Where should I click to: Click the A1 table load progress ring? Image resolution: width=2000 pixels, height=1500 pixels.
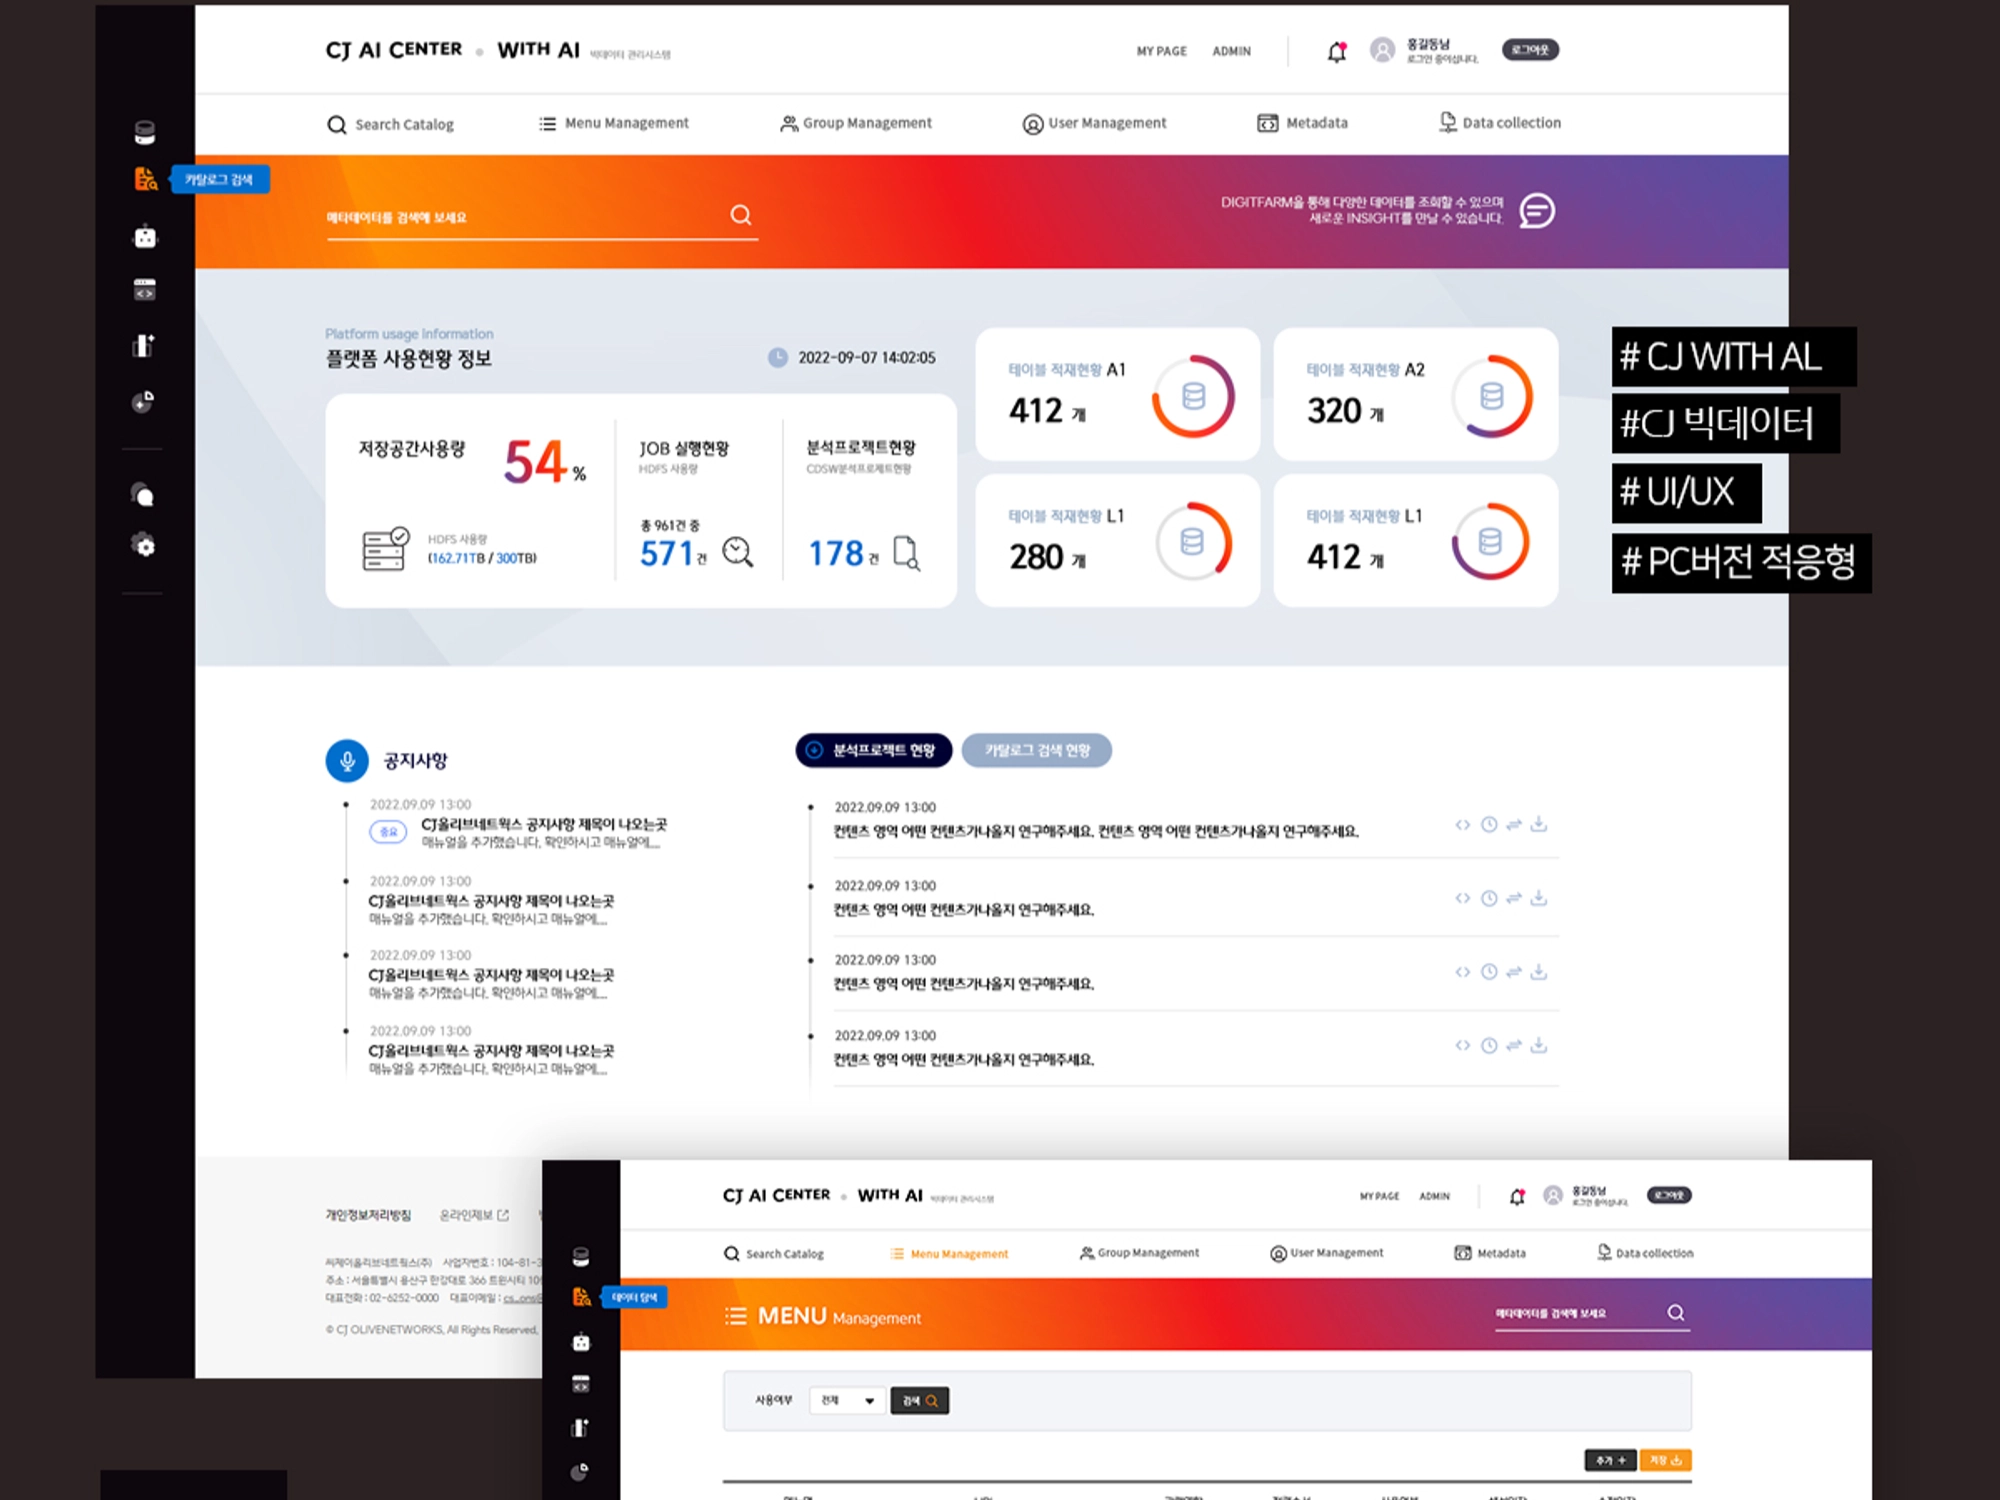pos(1193,396)
